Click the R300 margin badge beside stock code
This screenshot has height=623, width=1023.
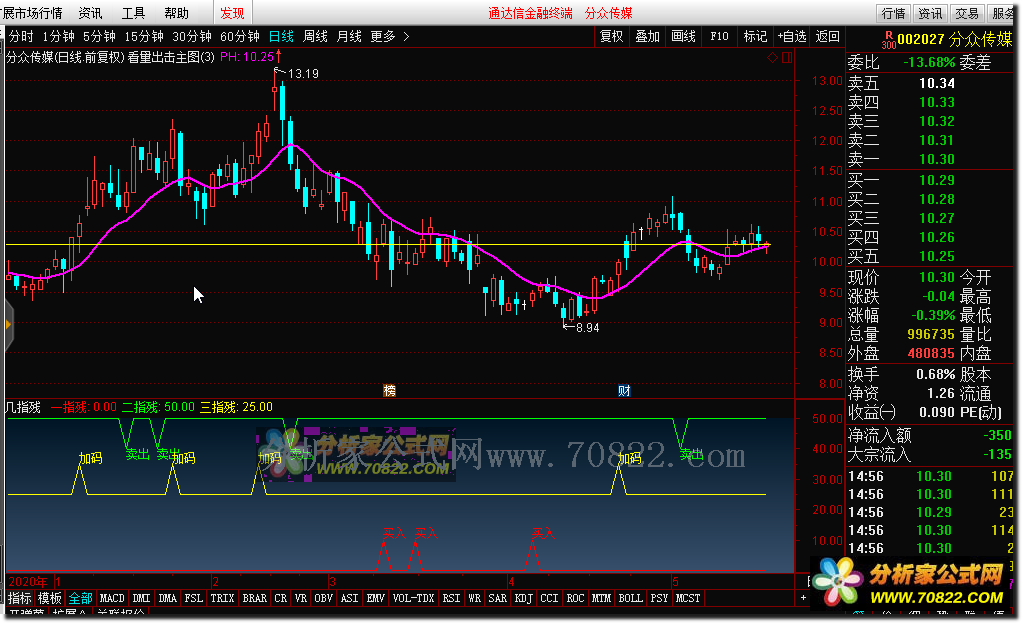click(888, 40)
